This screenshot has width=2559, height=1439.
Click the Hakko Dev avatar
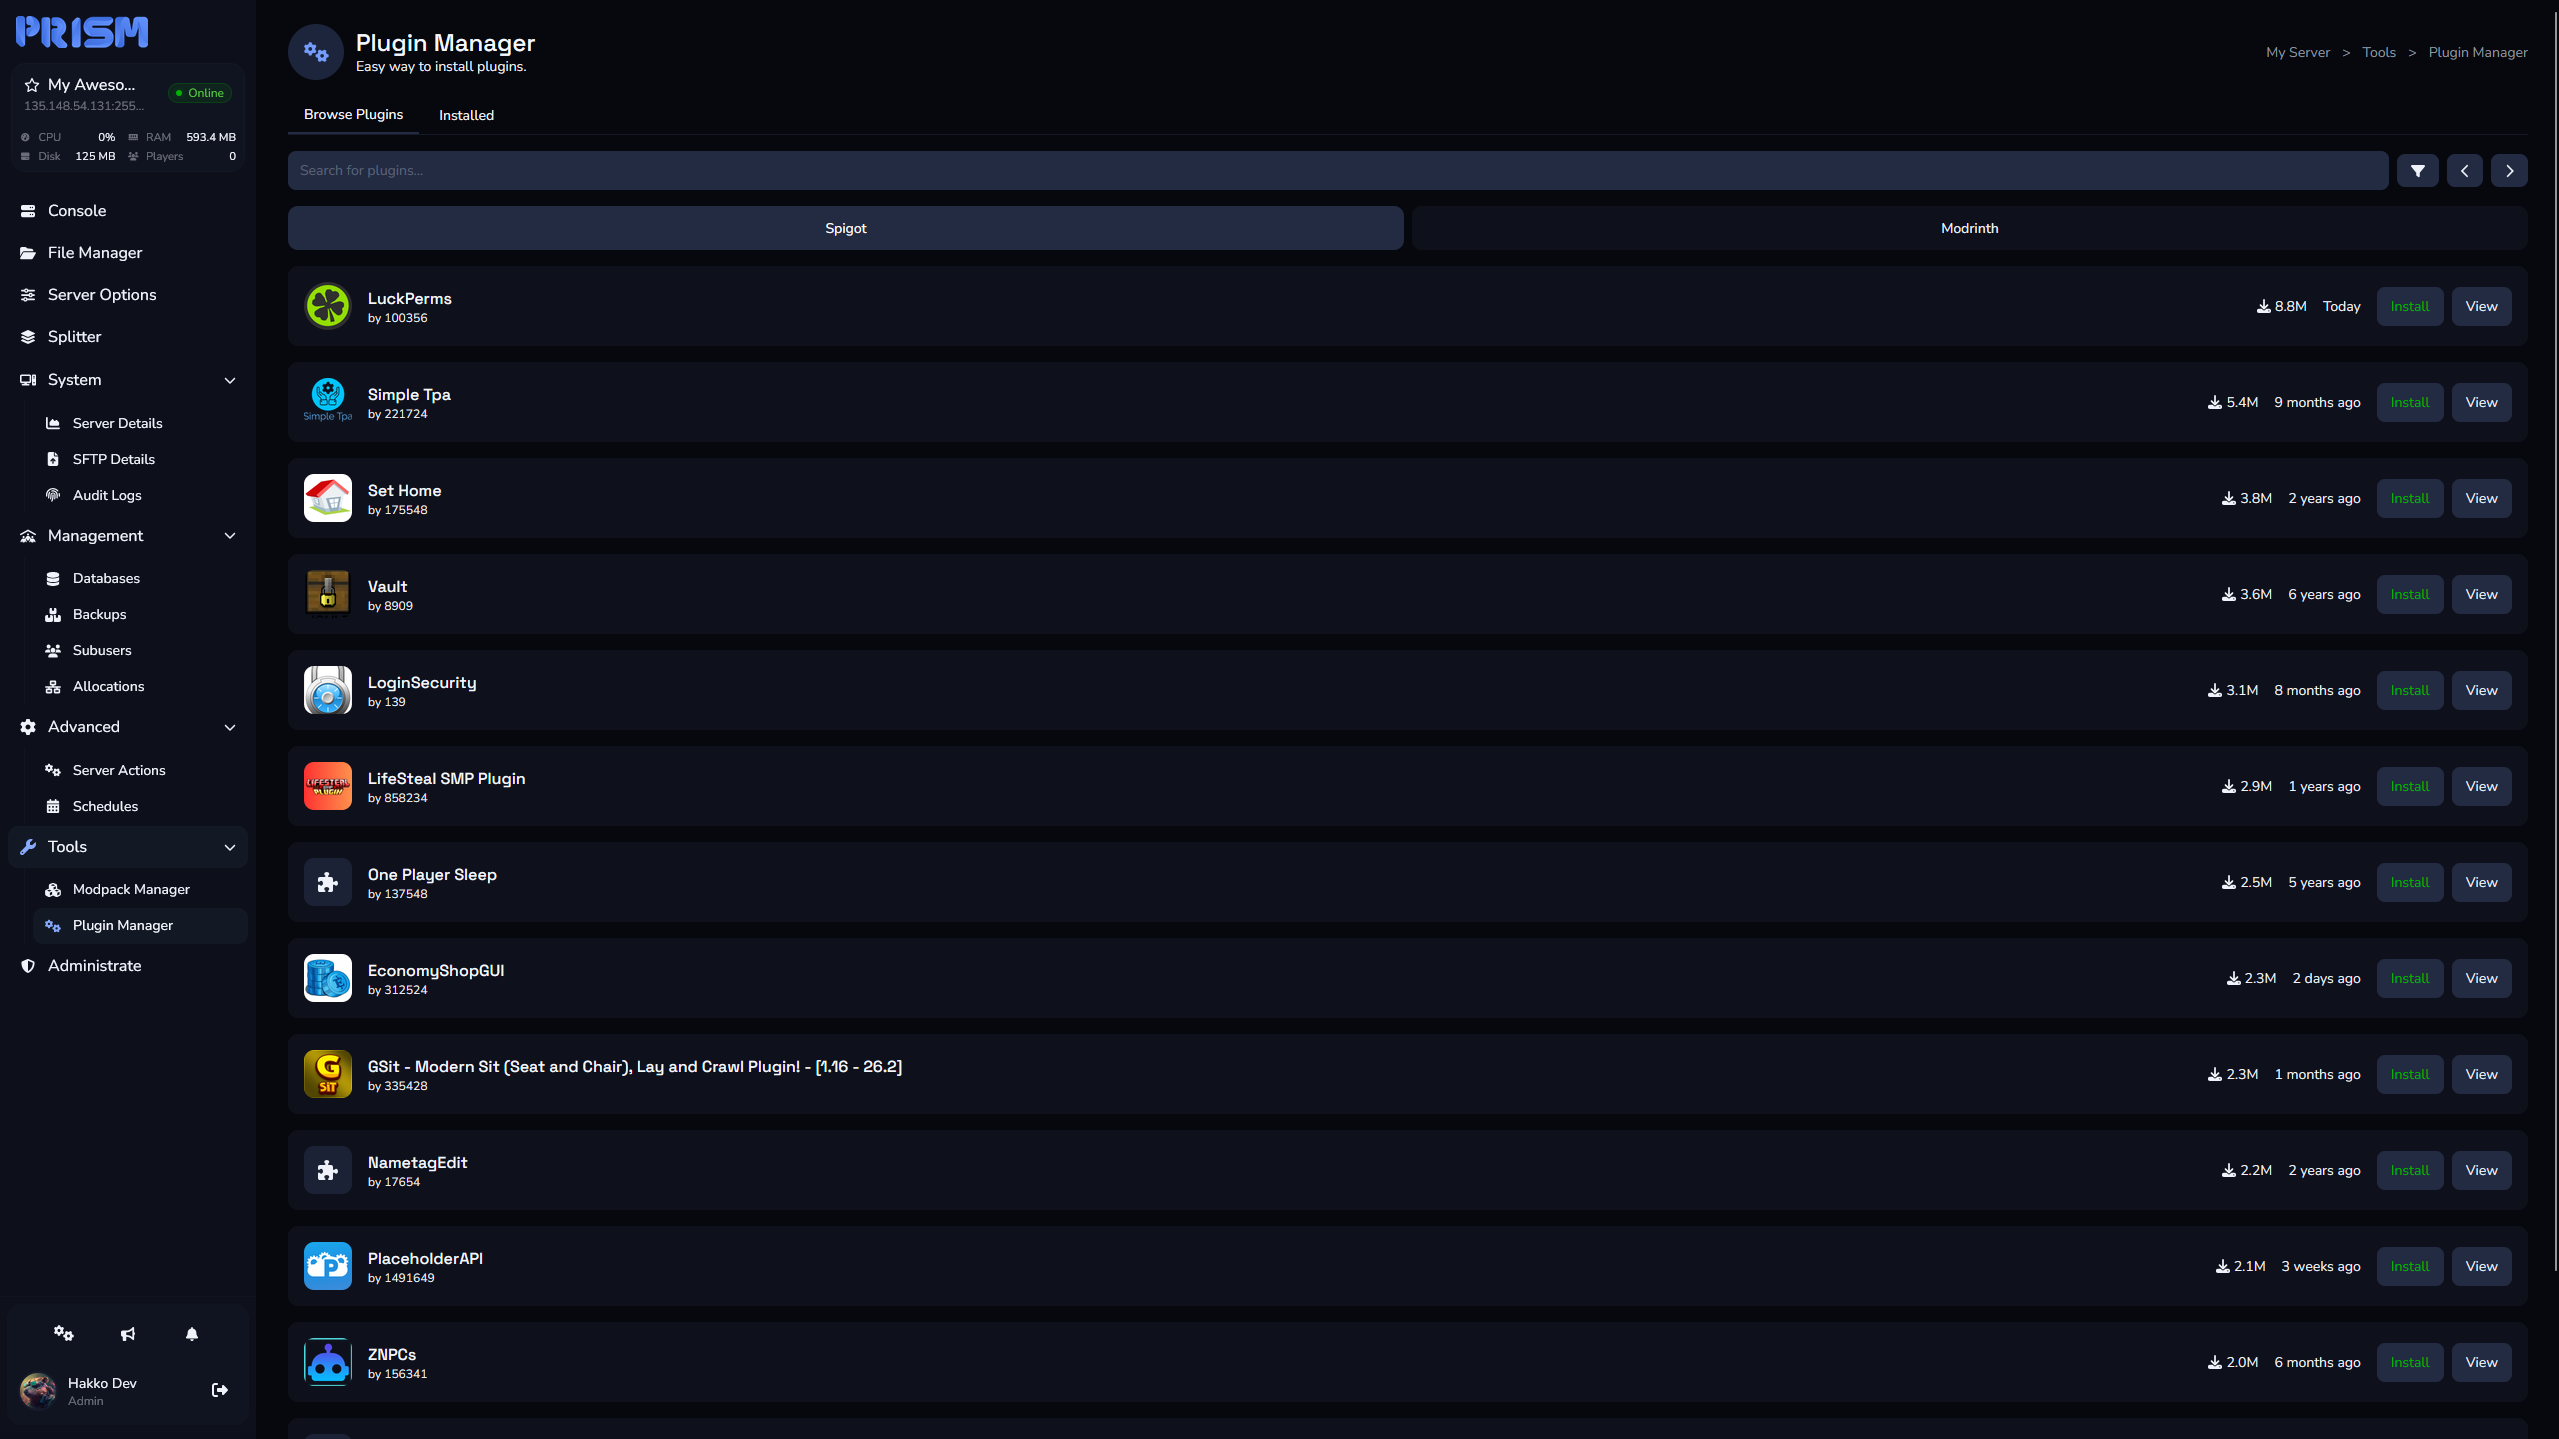point(39,1391)
